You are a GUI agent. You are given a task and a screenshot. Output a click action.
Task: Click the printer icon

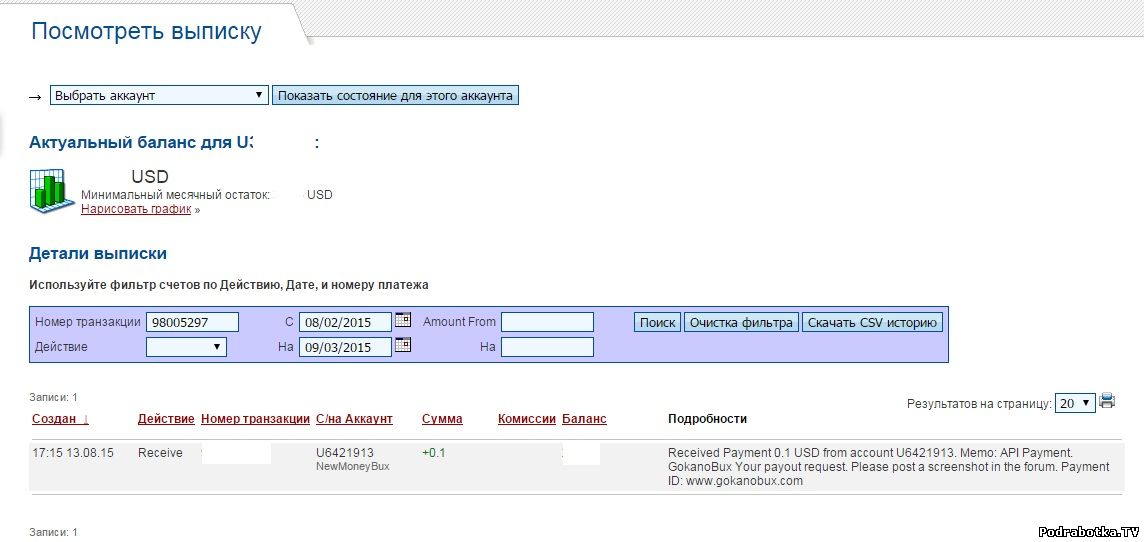coord(1107,402)
